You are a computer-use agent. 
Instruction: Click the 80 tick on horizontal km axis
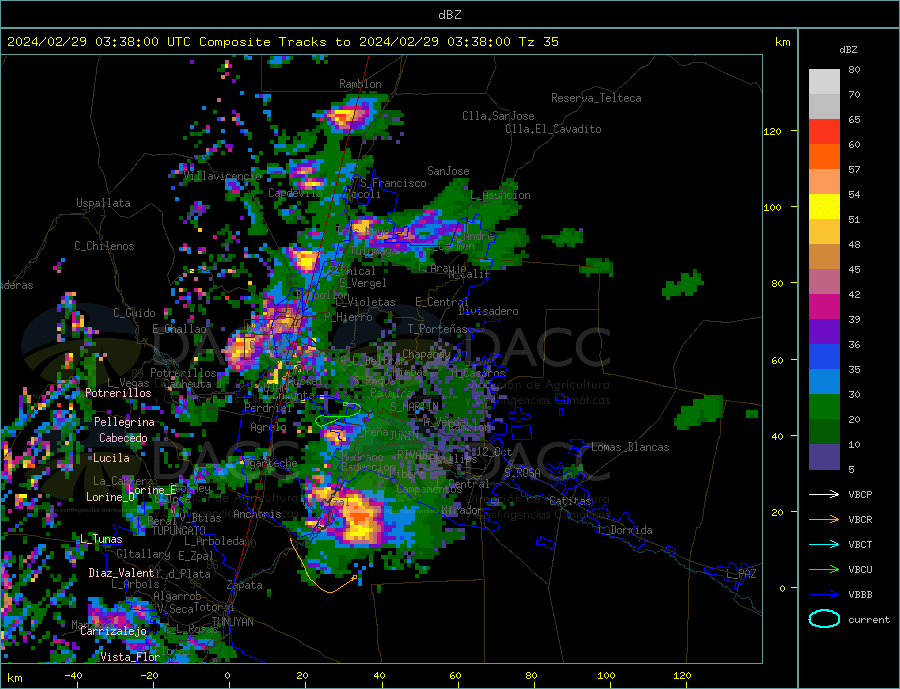click(x=531, y=676)
